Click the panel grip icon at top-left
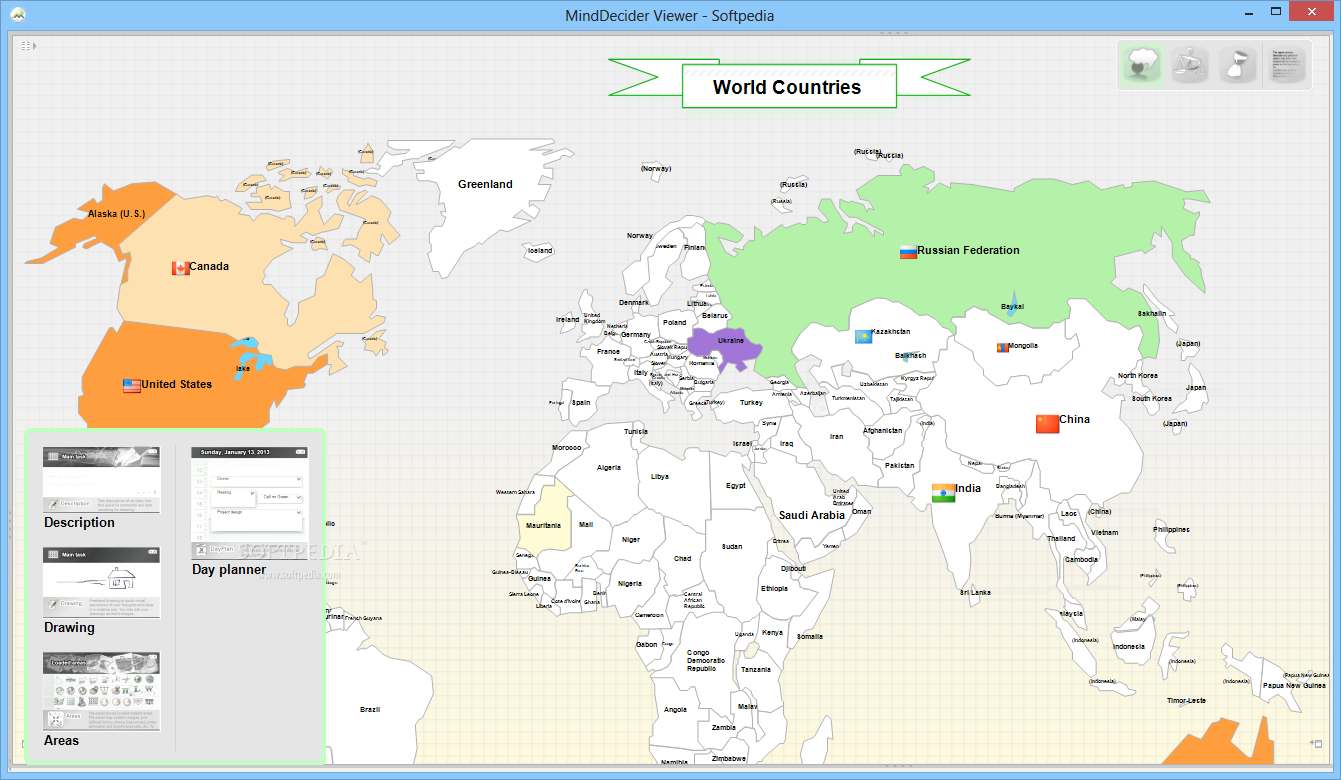Viewport: 1341px width, 780px height. 28,46
